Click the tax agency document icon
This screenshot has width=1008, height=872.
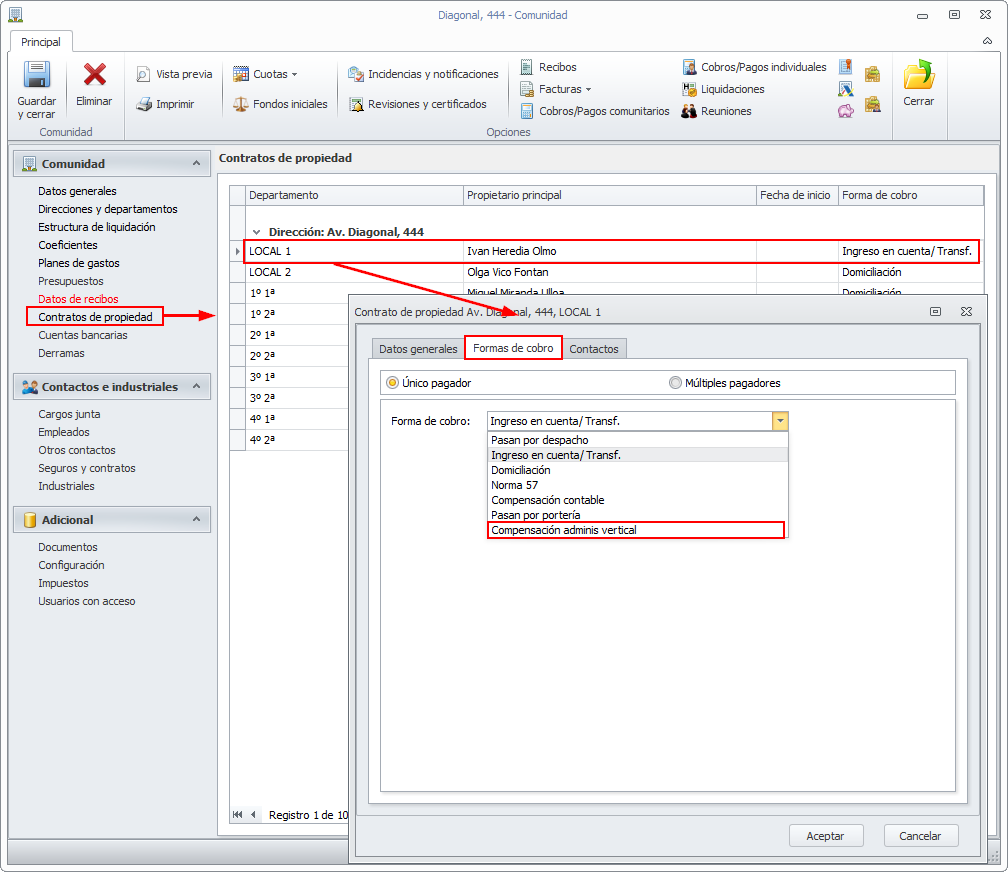click(x=845, y=89)
